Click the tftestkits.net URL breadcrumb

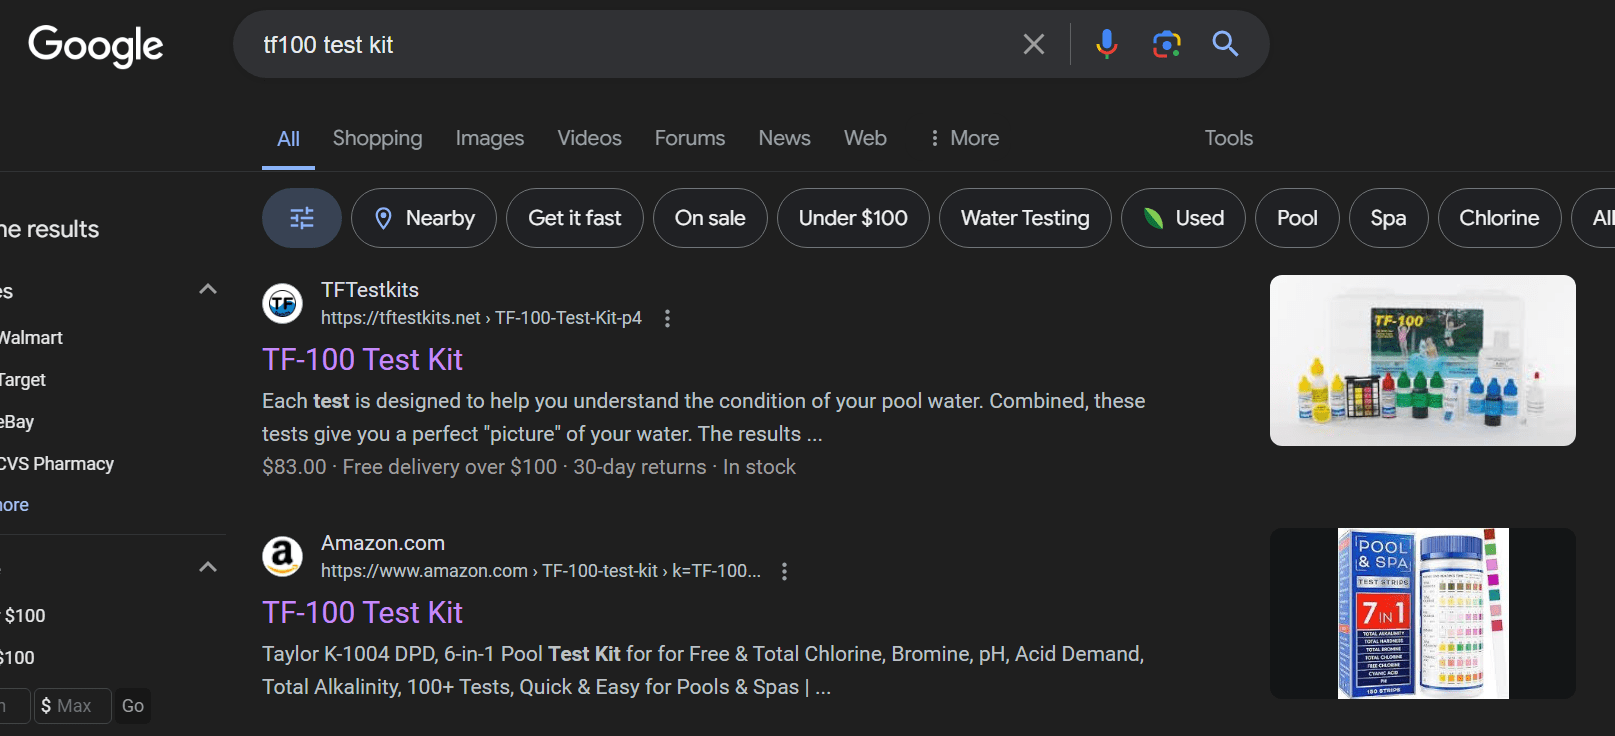481,318
